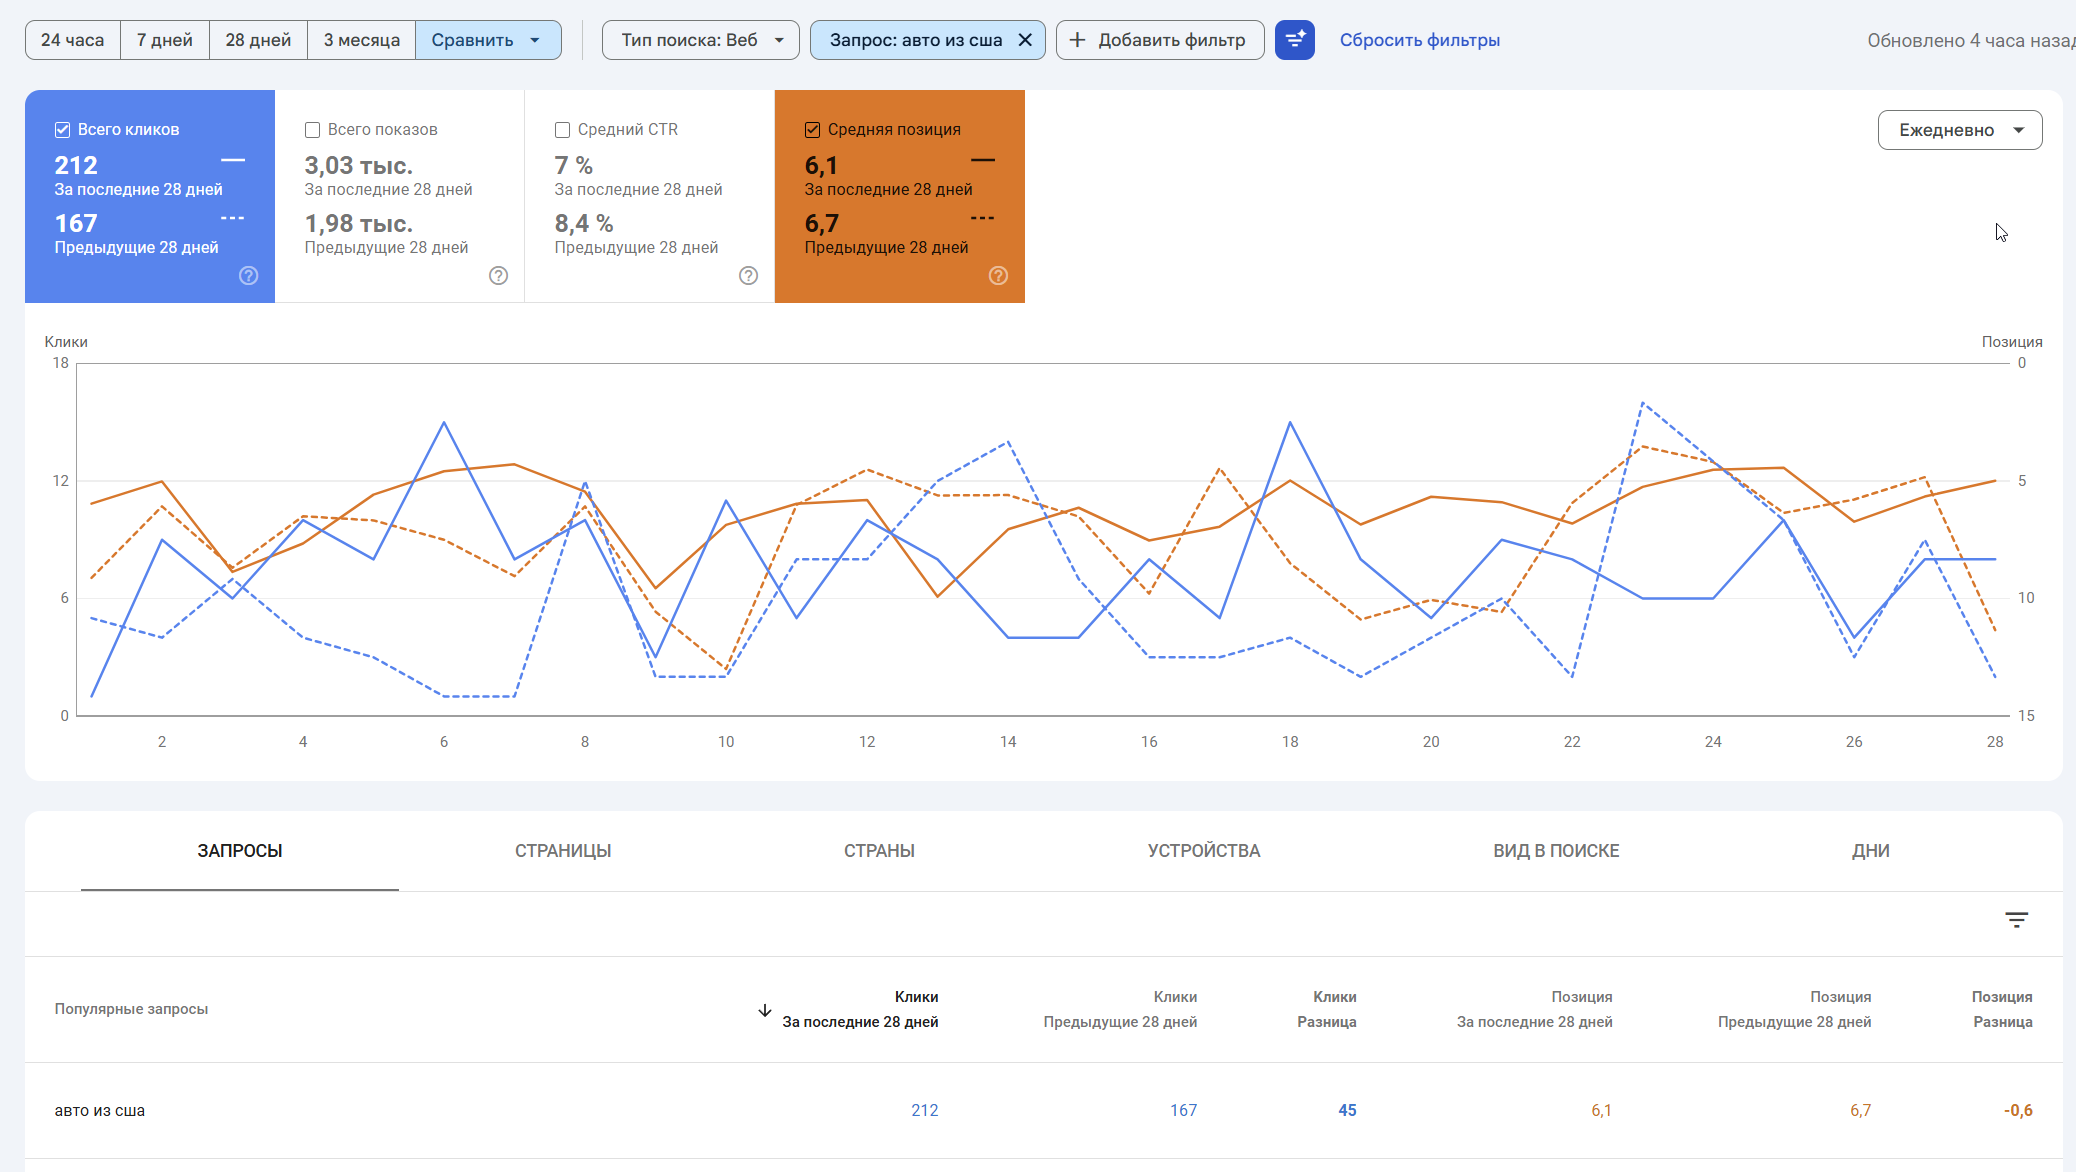The width and height of the screenshot is (2076, 1172).
Task: Click the table filter rows icon
Action: click(2016, 920)
